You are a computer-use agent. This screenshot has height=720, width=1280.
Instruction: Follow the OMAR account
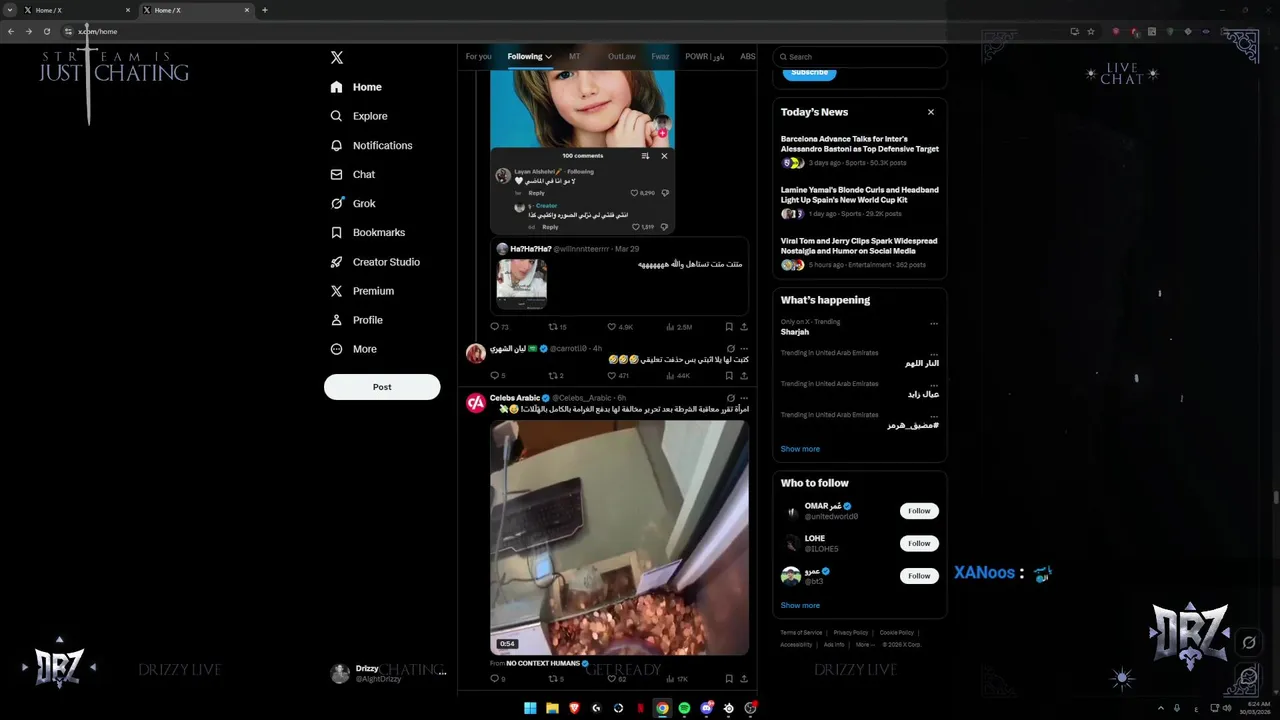coord(919,511)
